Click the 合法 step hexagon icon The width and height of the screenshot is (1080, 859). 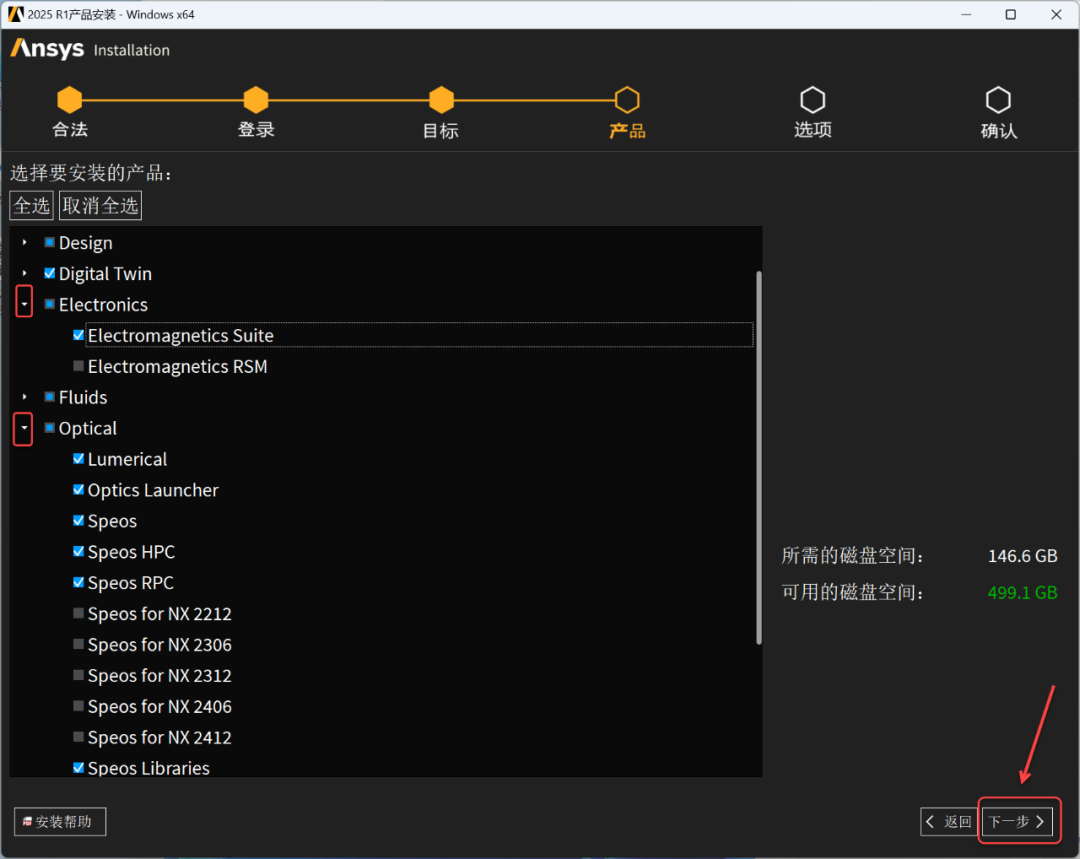click(70, 100)
